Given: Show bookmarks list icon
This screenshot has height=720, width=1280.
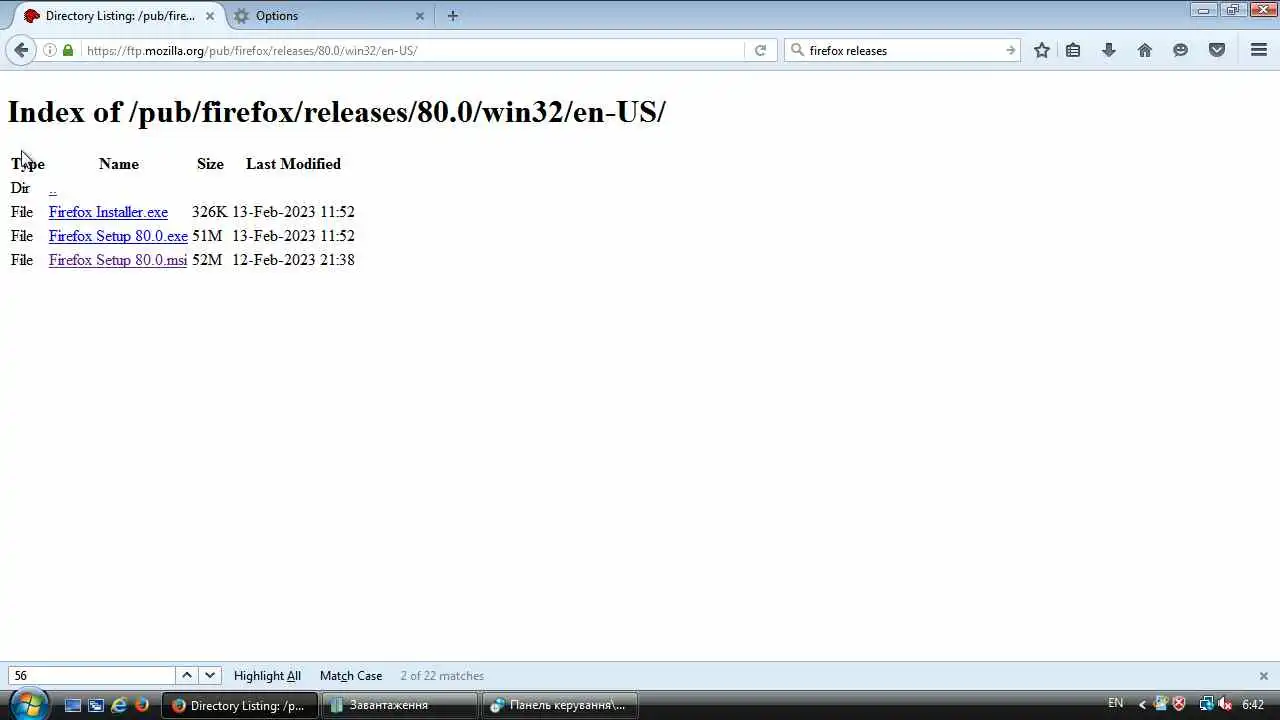Looking at the screenshot, I should pos(1073,50).
